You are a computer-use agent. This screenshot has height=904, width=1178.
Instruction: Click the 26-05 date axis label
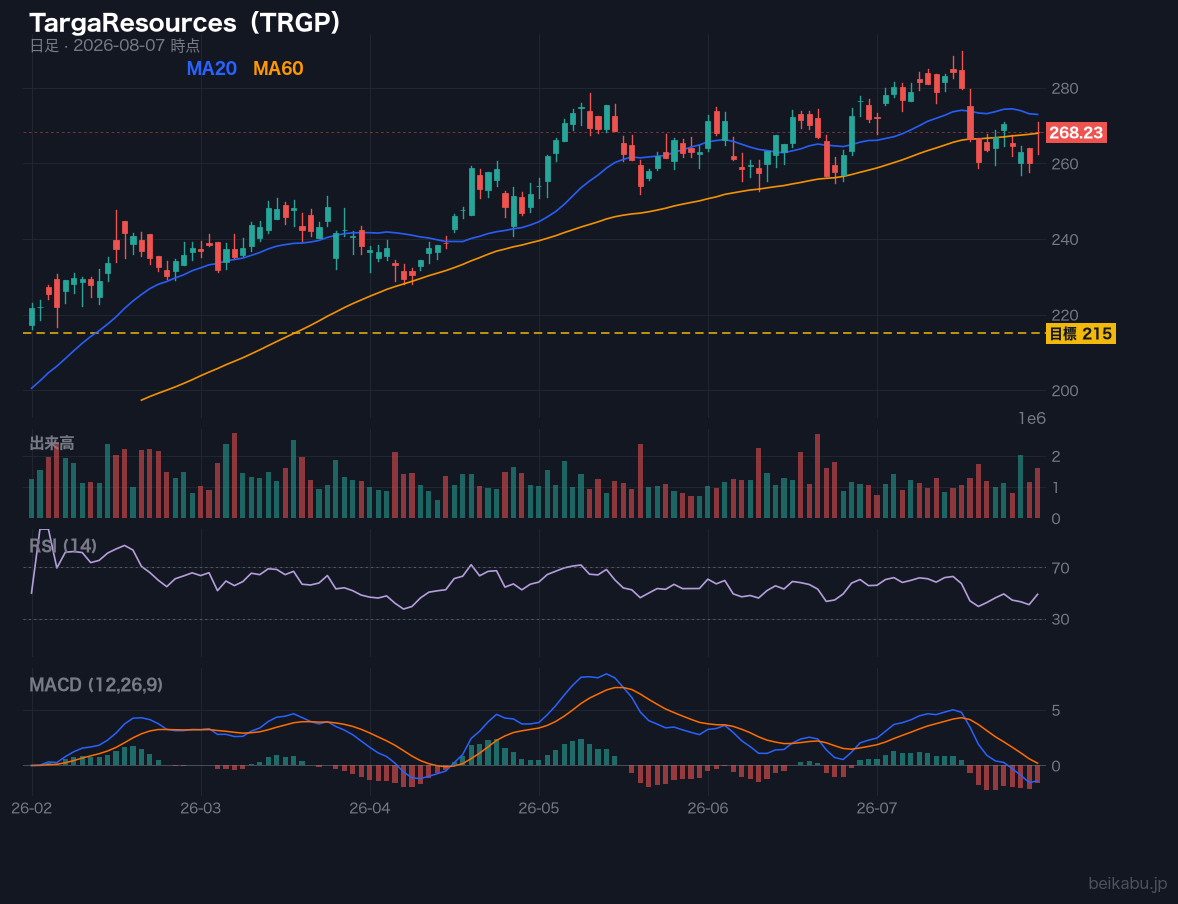tap(539, 809)
